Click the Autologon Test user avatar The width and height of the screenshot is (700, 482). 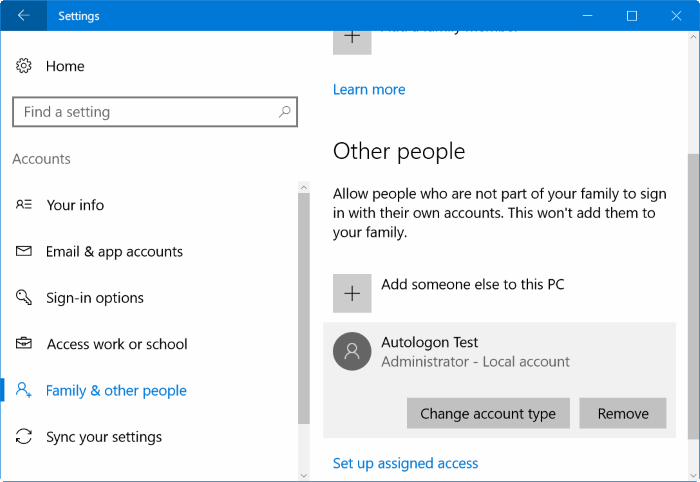point(352,351)
